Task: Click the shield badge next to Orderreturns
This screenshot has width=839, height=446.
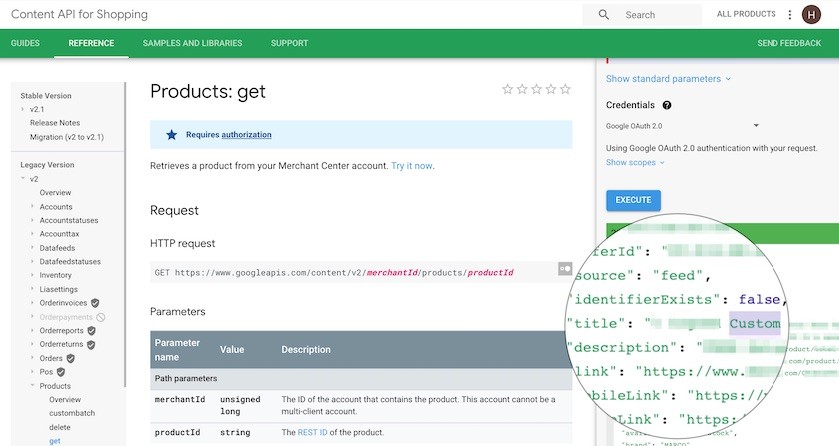Action: (91, 345)
